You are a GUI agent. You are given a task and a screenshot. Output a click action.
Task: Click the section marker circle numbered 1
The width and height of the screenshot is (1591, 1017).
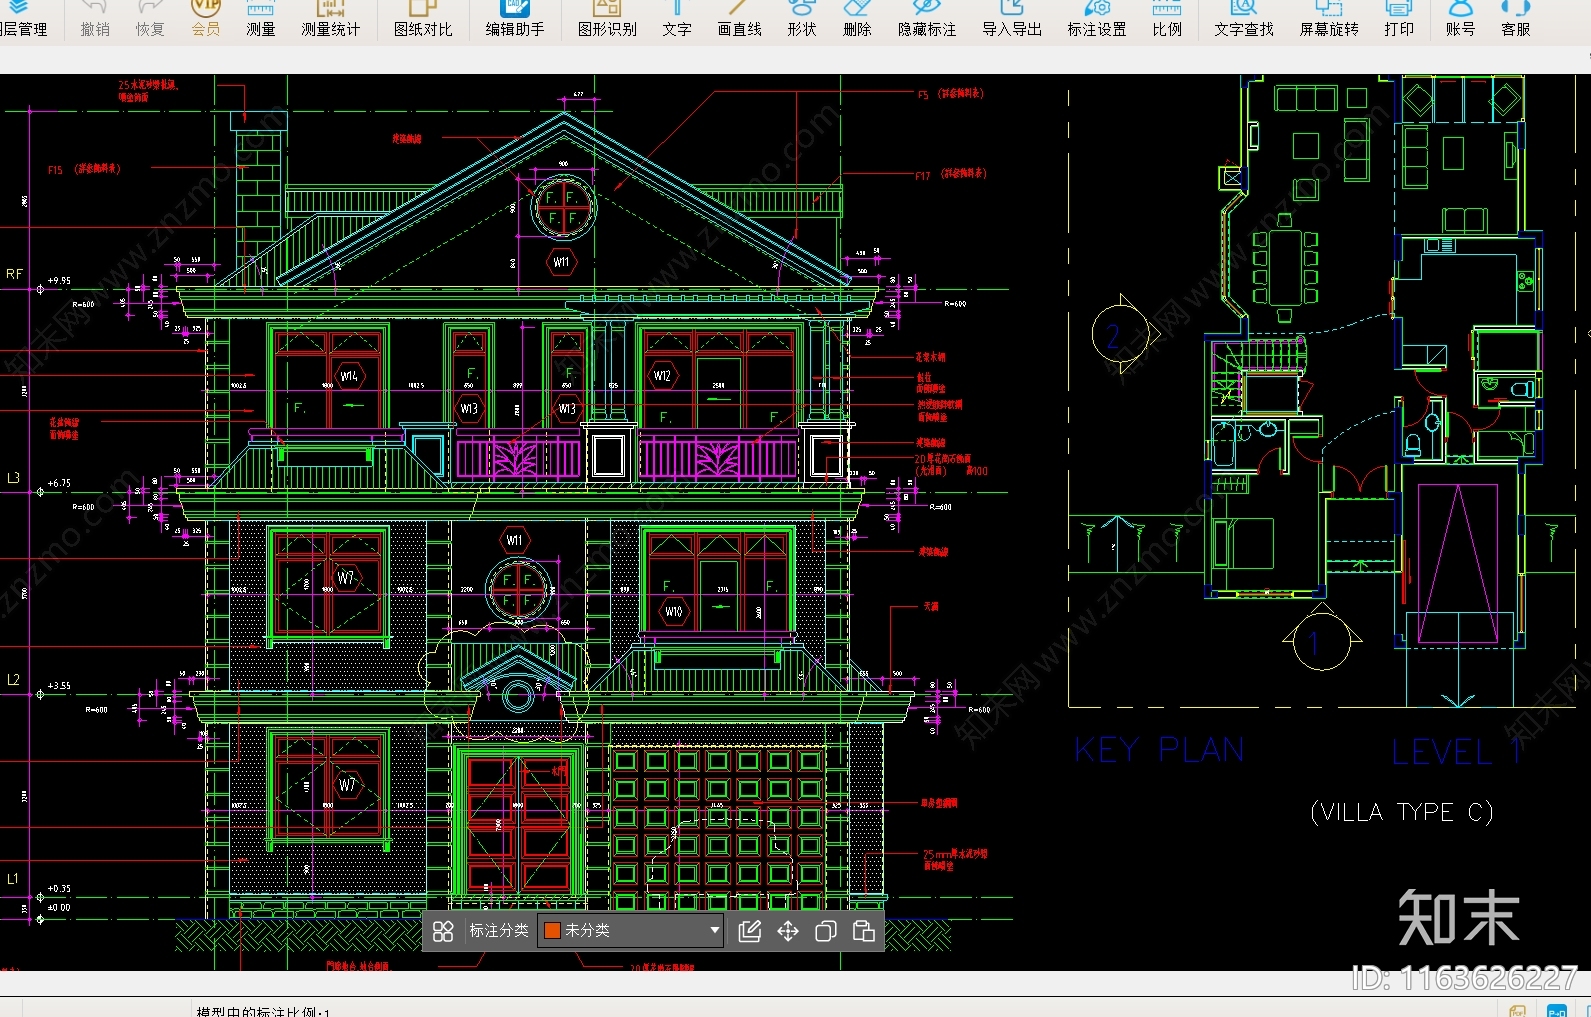point(1322,642)
